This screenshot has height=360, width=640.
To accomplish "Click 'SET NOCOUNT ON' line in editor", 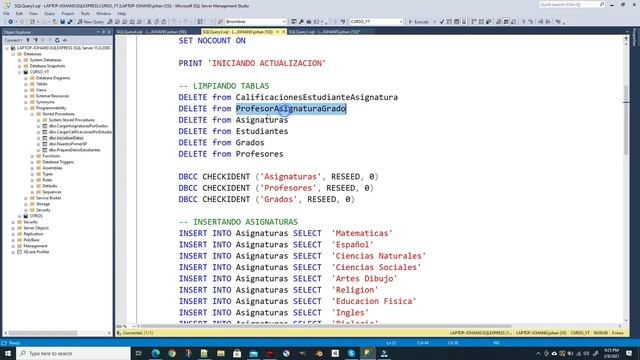I will 212,40.
